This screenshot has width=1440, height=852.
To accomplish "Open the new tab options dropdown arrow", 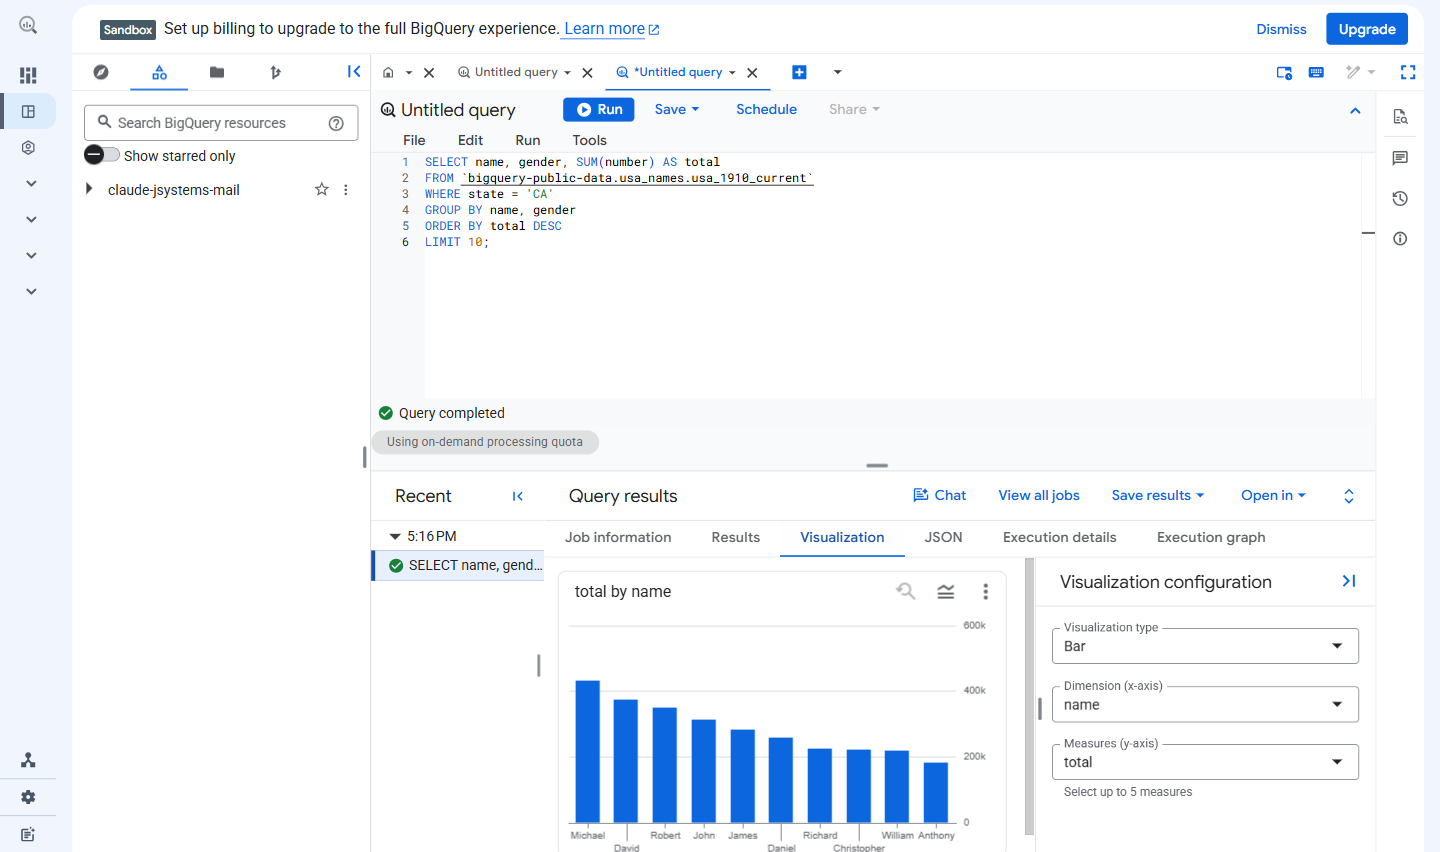I will [838, 72].
